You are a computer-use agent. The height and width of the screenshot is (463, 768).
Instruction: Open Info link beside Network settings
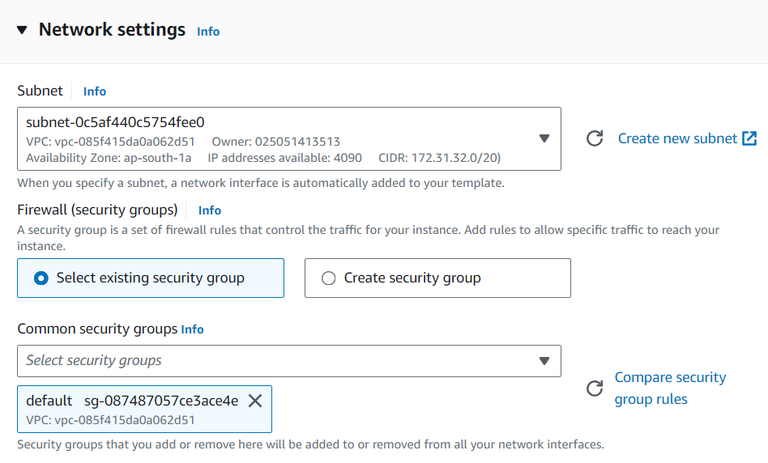(208, 31)
